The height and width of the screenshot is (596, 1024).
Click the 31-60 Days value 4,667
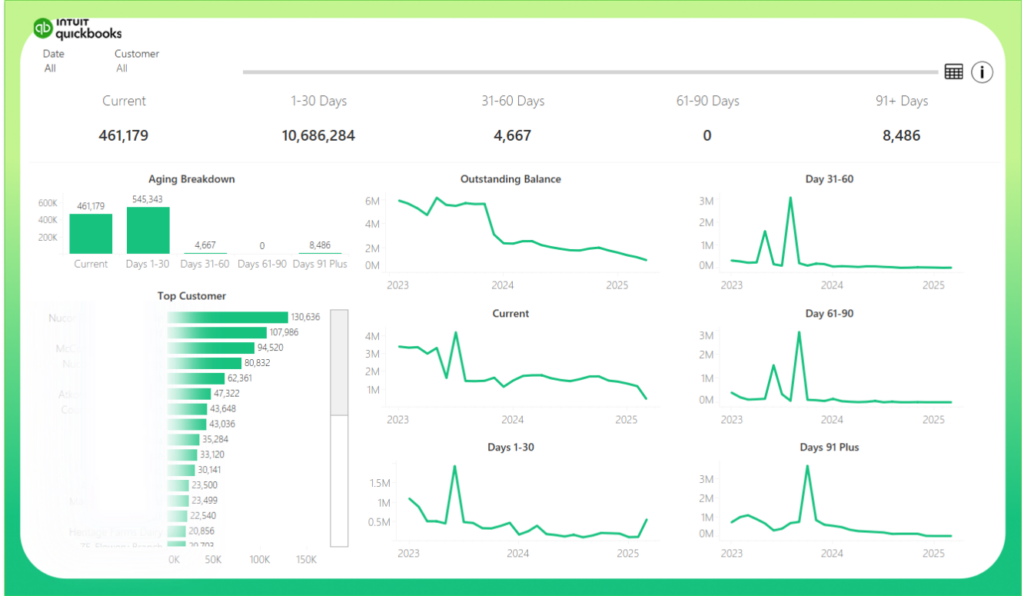tap(512, 136)
